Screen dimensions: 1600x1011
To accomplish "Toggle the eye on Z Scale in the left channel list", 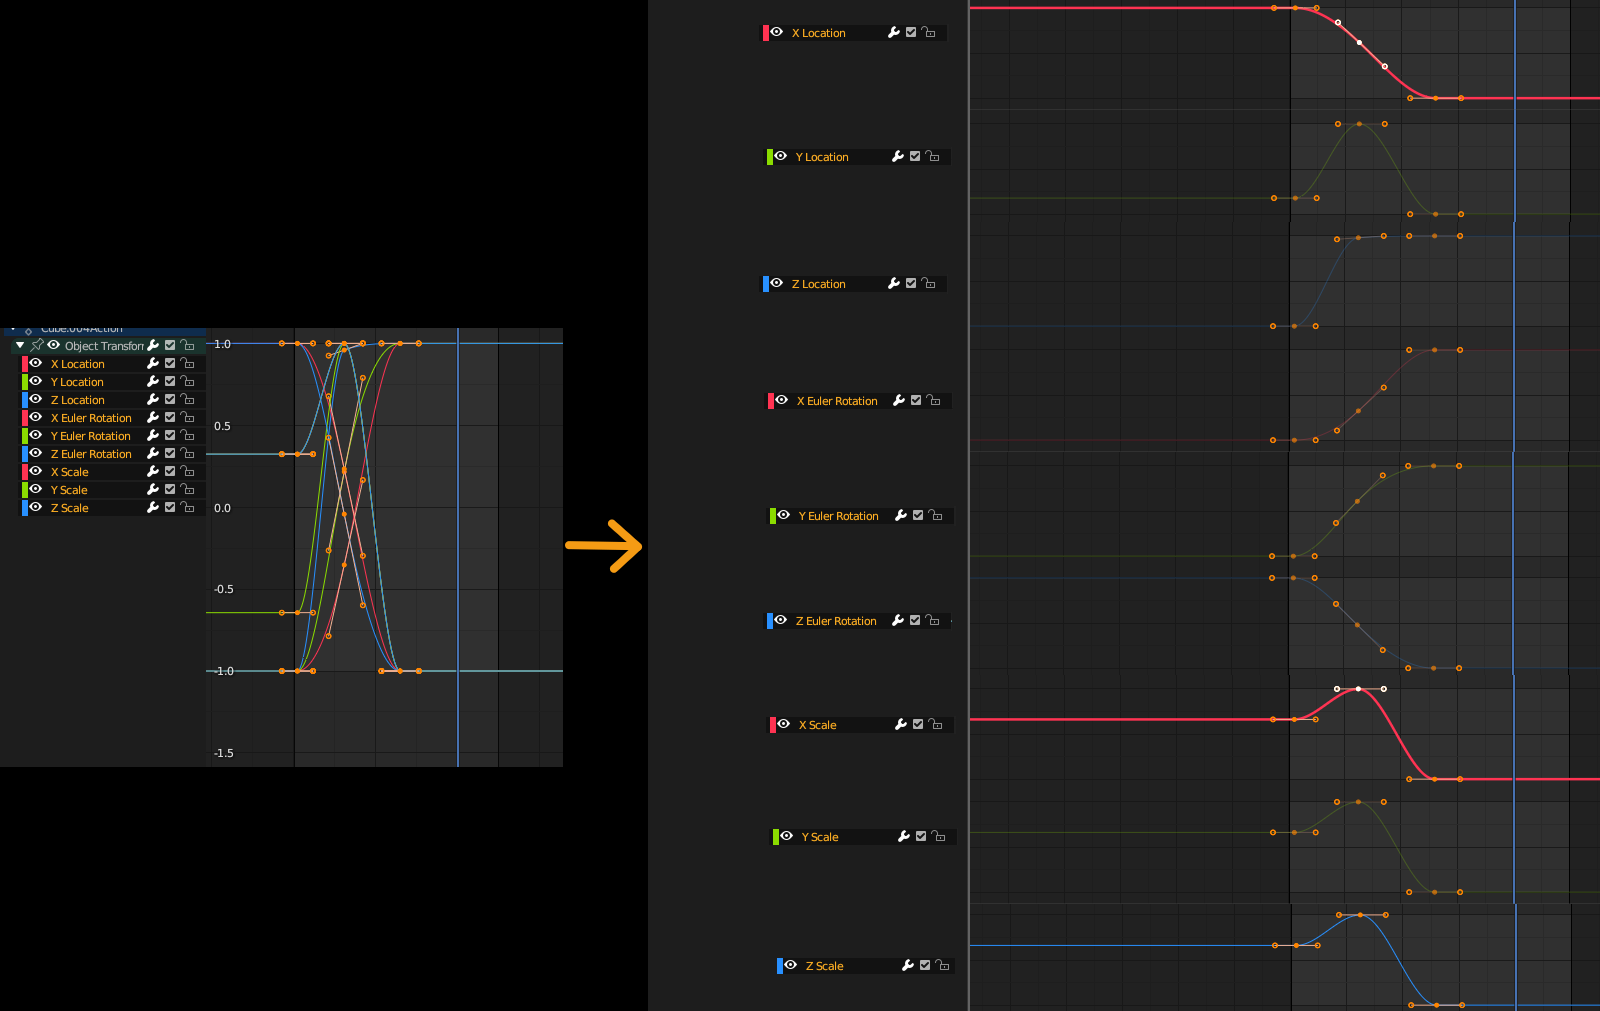I will click(36, 508).
